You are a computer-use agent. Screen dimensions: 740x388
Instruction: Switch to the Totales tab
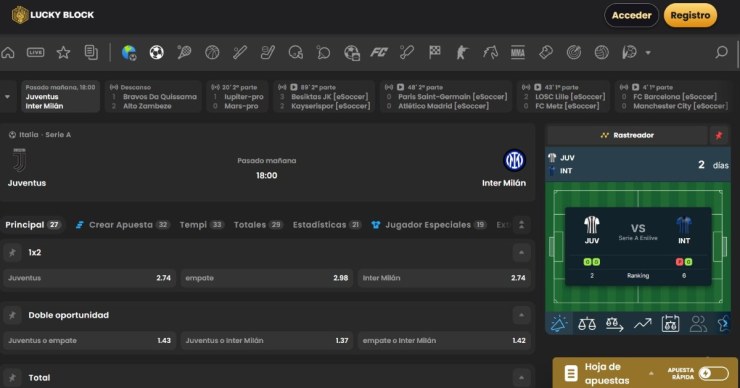tap(258, 225)
